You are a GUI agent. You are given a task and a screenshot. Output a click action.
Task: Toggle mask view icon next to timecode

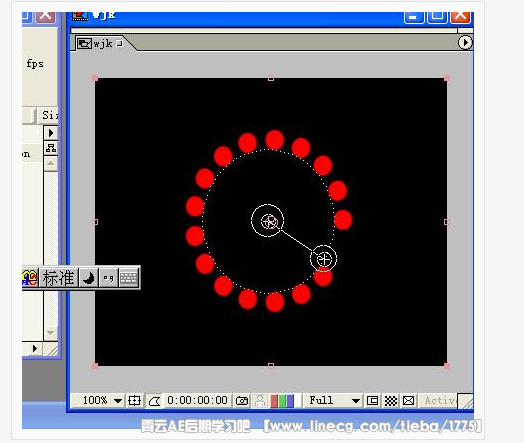coord(154,401)
